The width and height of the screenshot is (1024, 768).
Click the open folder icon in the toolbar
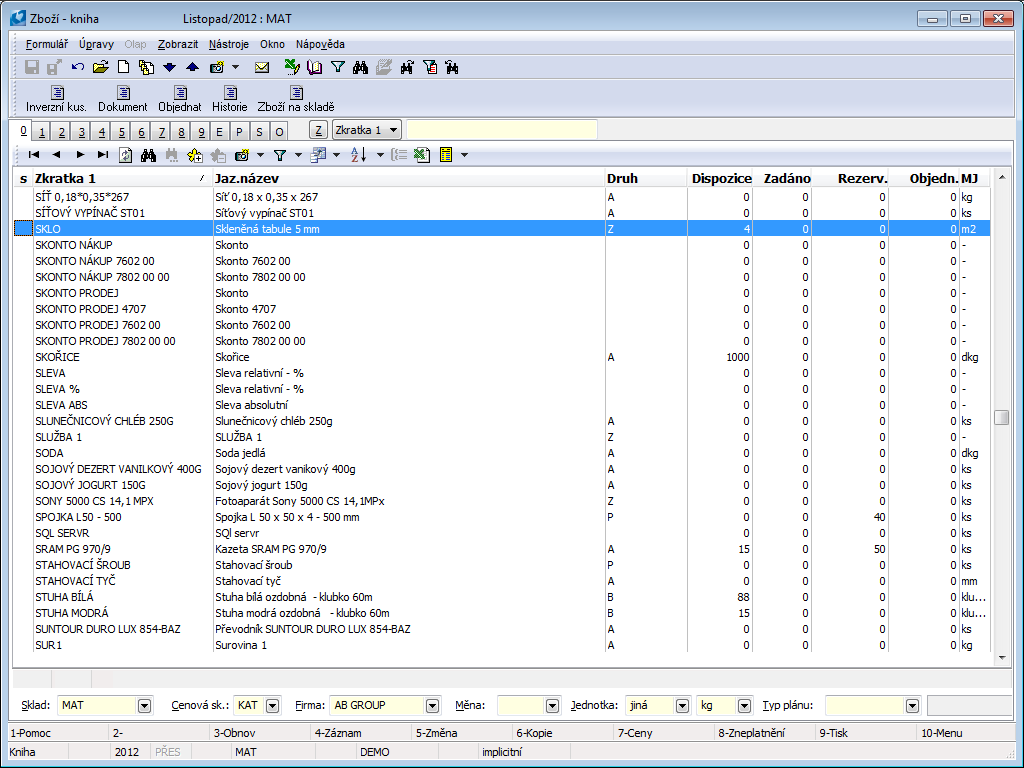100,68
